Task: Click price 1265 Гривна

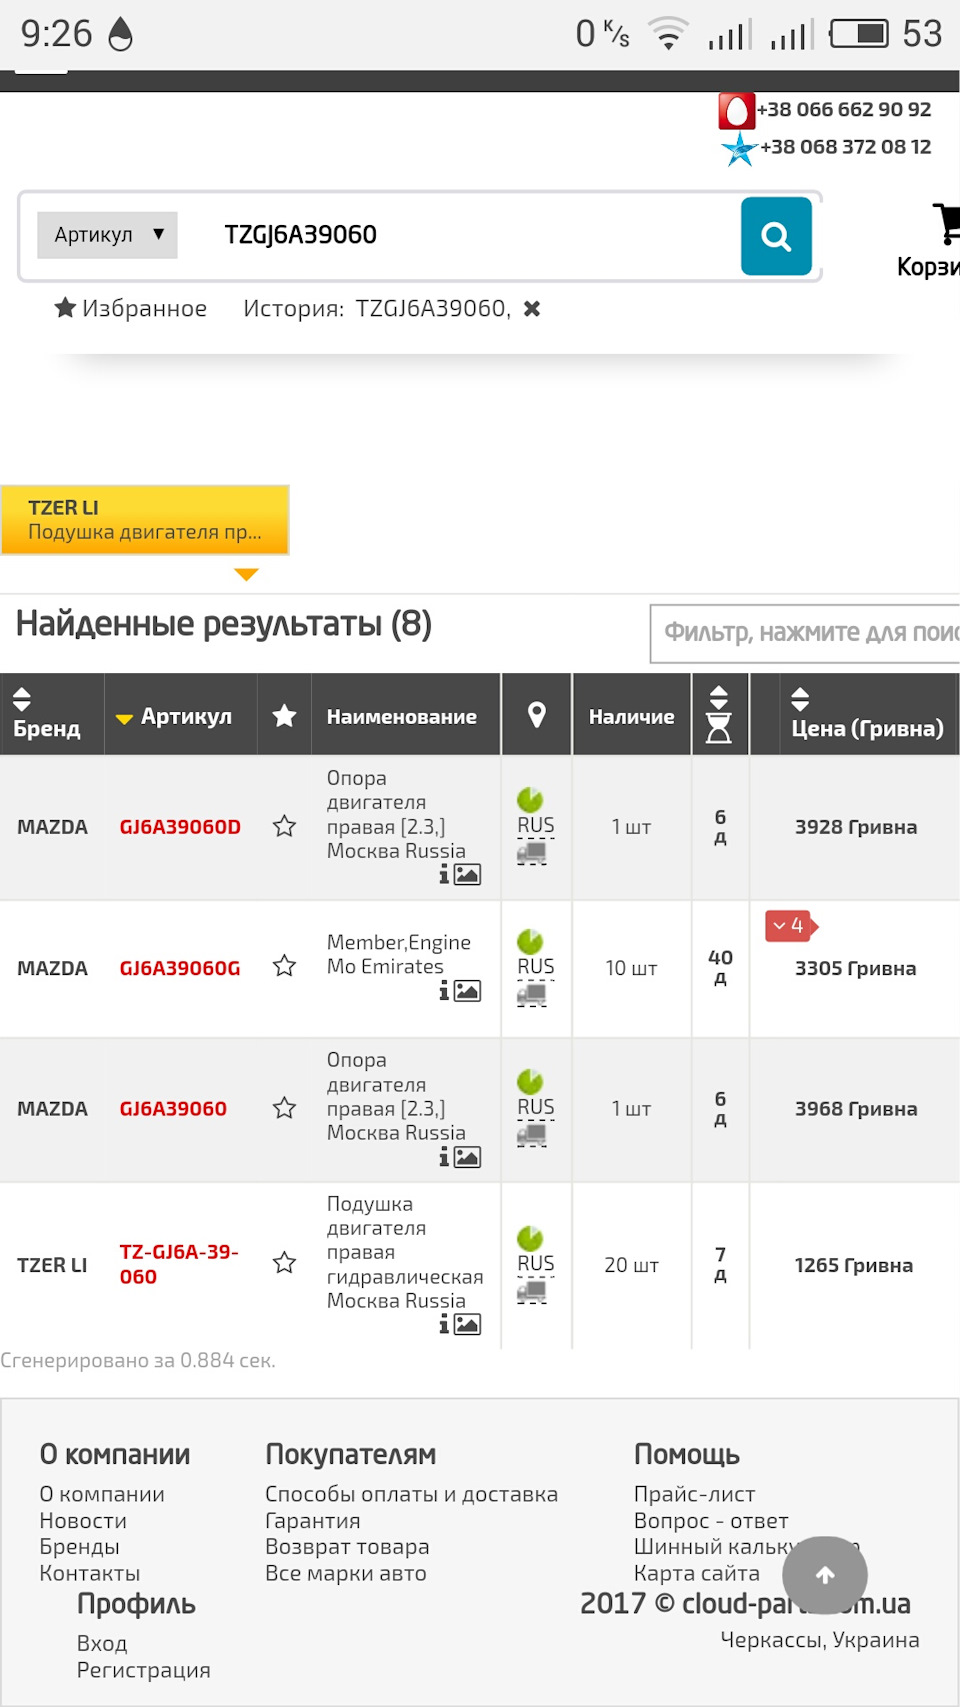Action: [854, 1265]
